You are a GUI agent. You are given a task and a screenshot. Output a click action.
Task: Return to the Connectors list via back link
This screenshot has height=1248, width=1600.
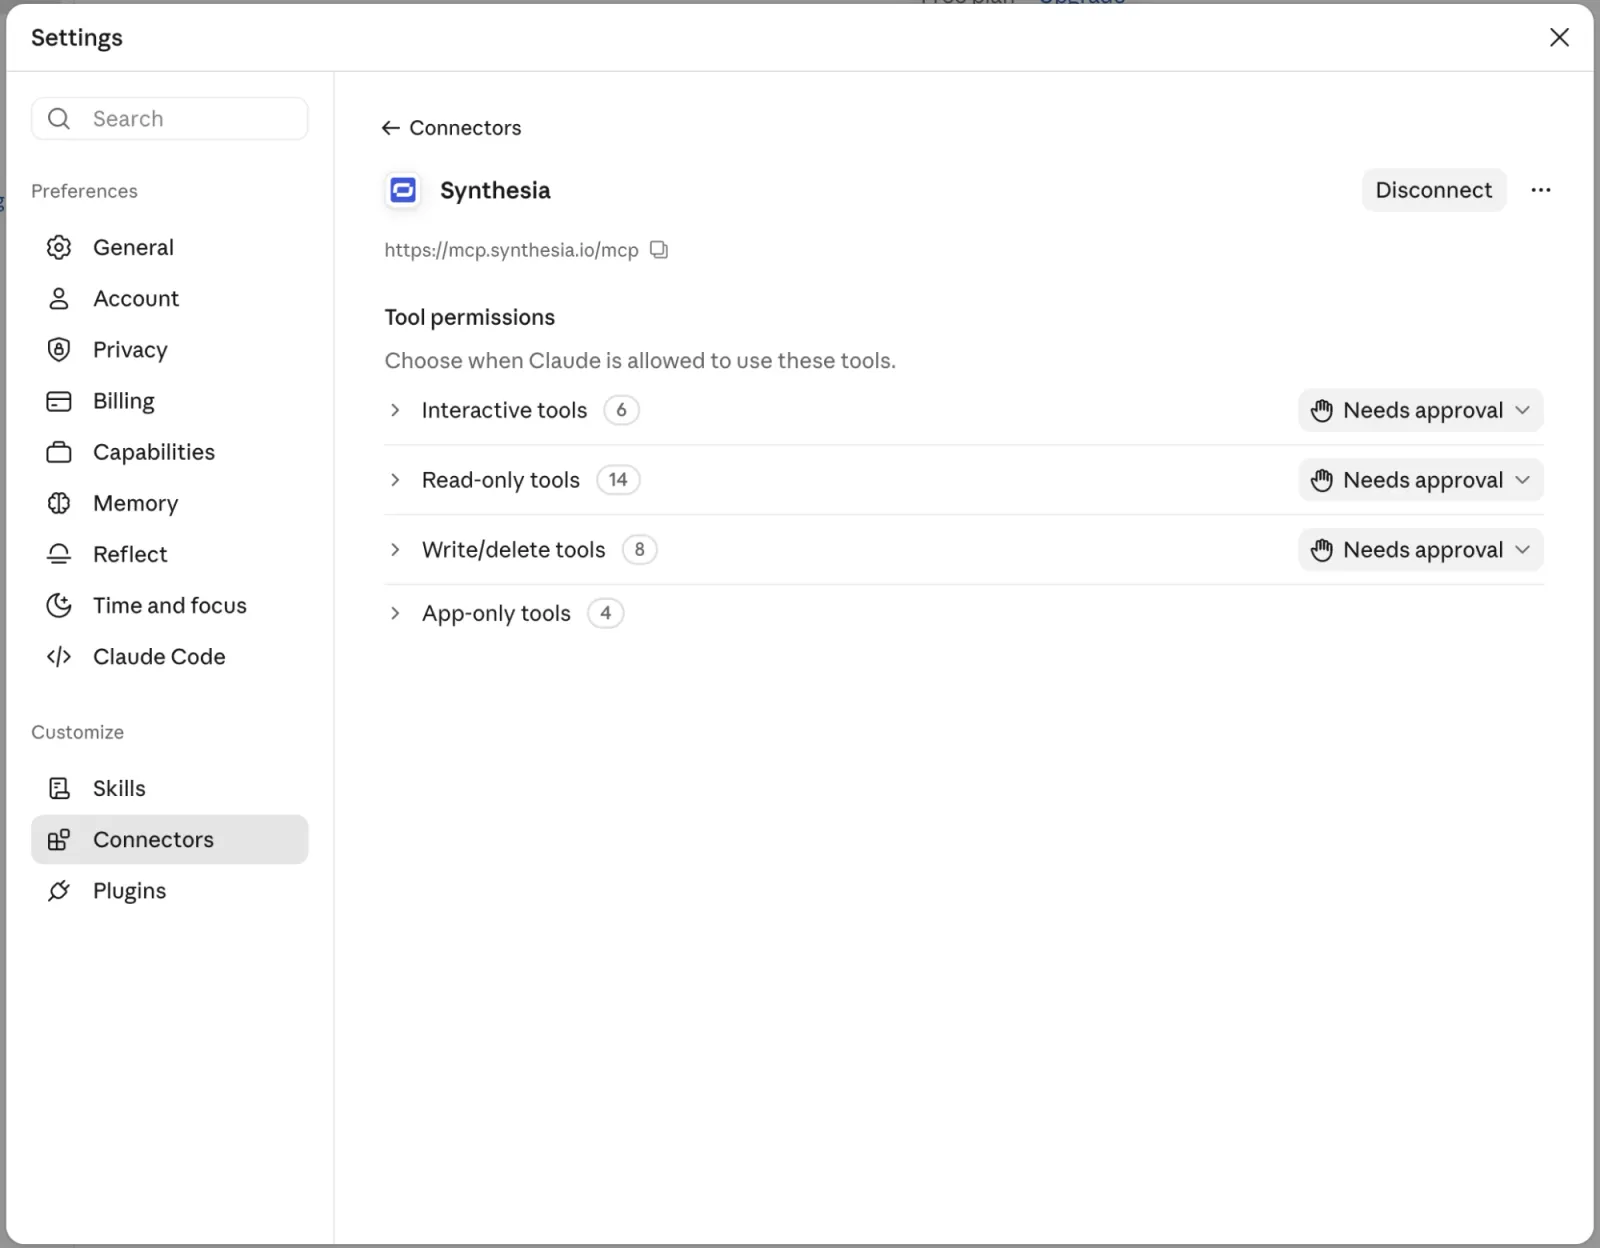(x=452, y=128)
